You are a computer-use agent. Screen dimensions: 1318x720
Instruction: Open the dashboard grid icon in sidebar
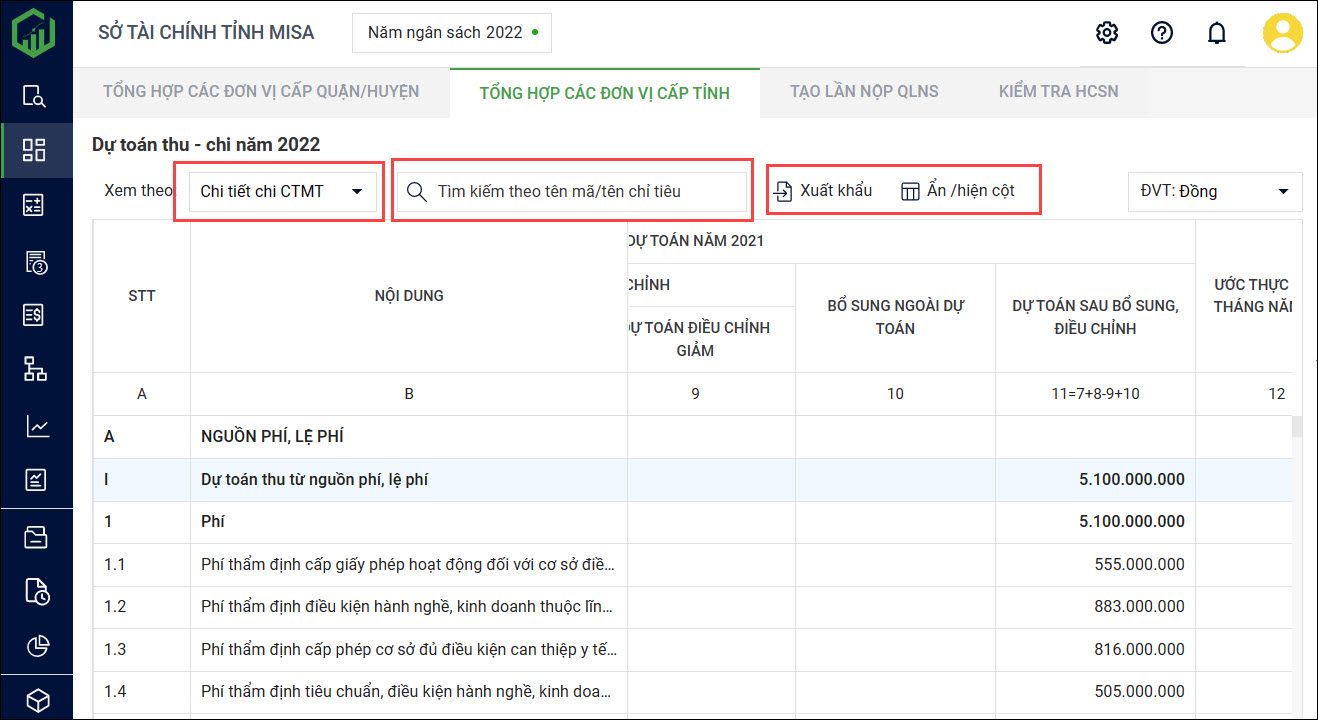[35, 150]
